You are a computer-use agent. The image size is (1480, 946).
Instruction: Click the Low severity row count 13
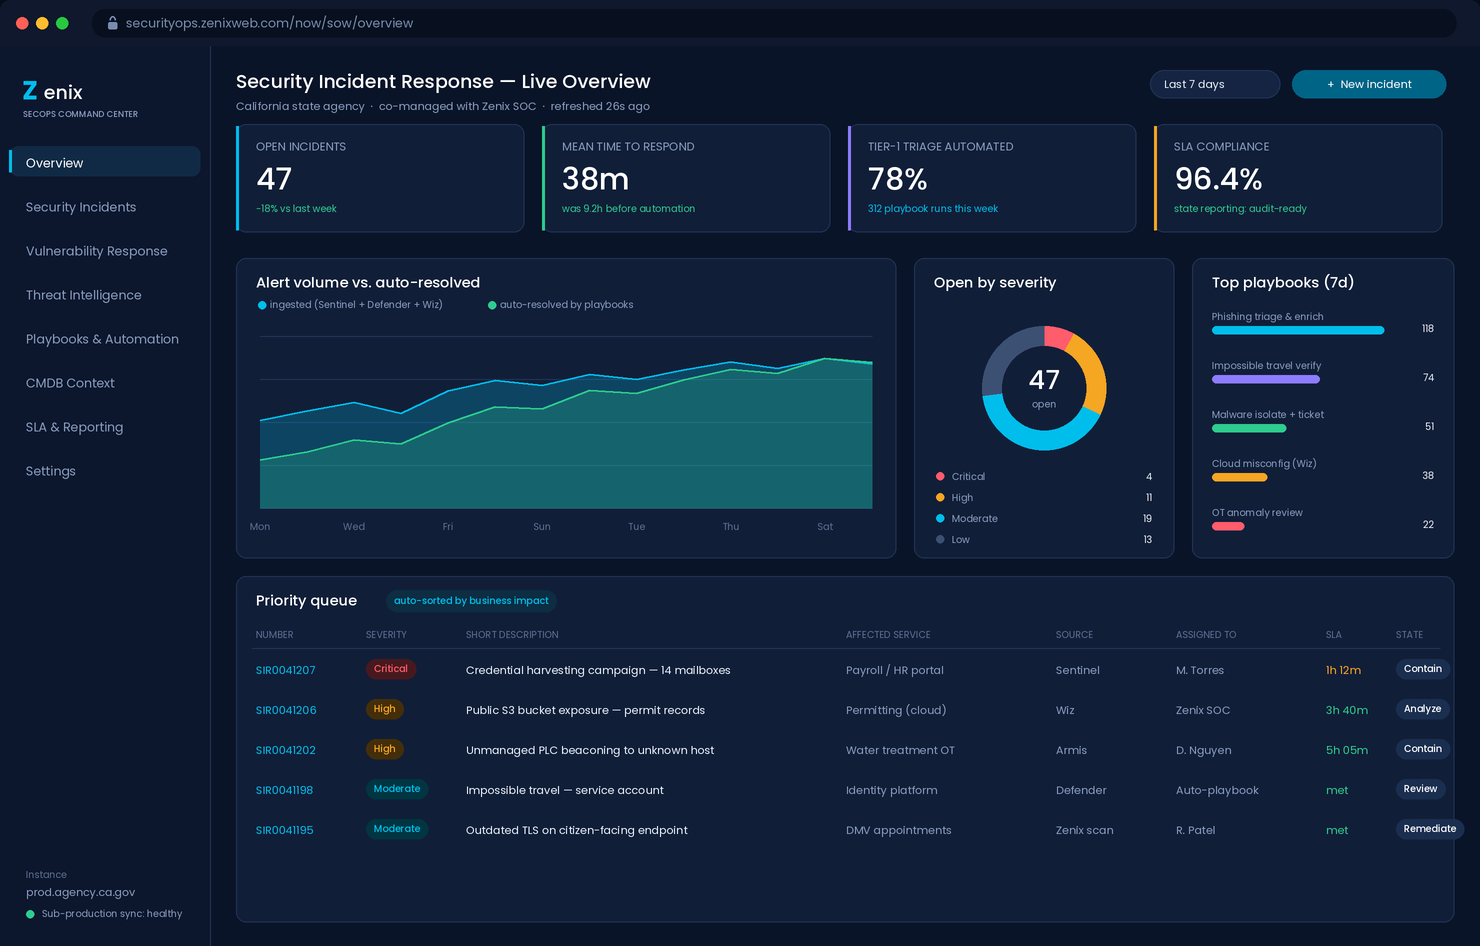1148,539
